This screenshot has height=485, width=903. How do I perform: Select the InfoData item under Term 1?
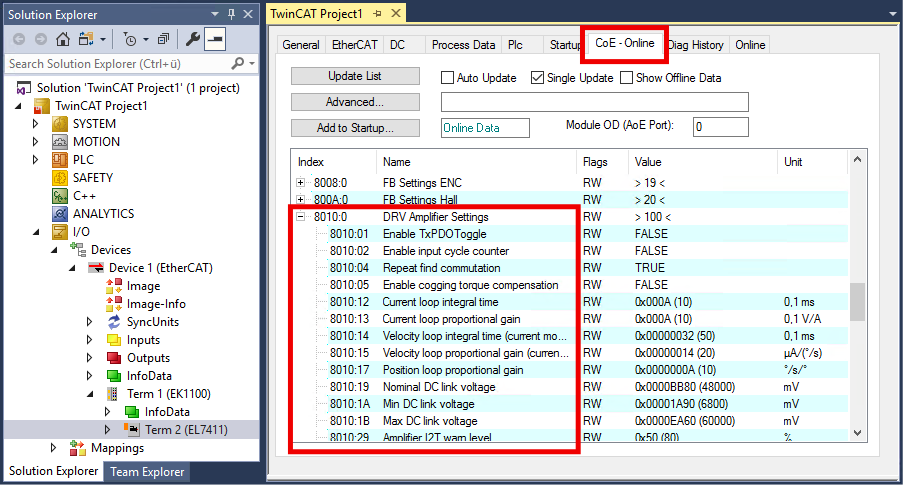[167, 412]
